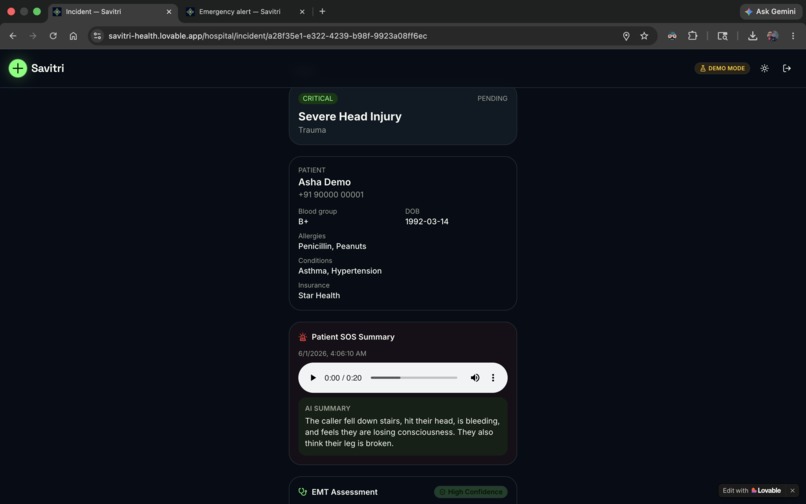Viewport: 806px width, 504px height.
Task: Click the Ask Gemini button
Action: tap(771, 11)
